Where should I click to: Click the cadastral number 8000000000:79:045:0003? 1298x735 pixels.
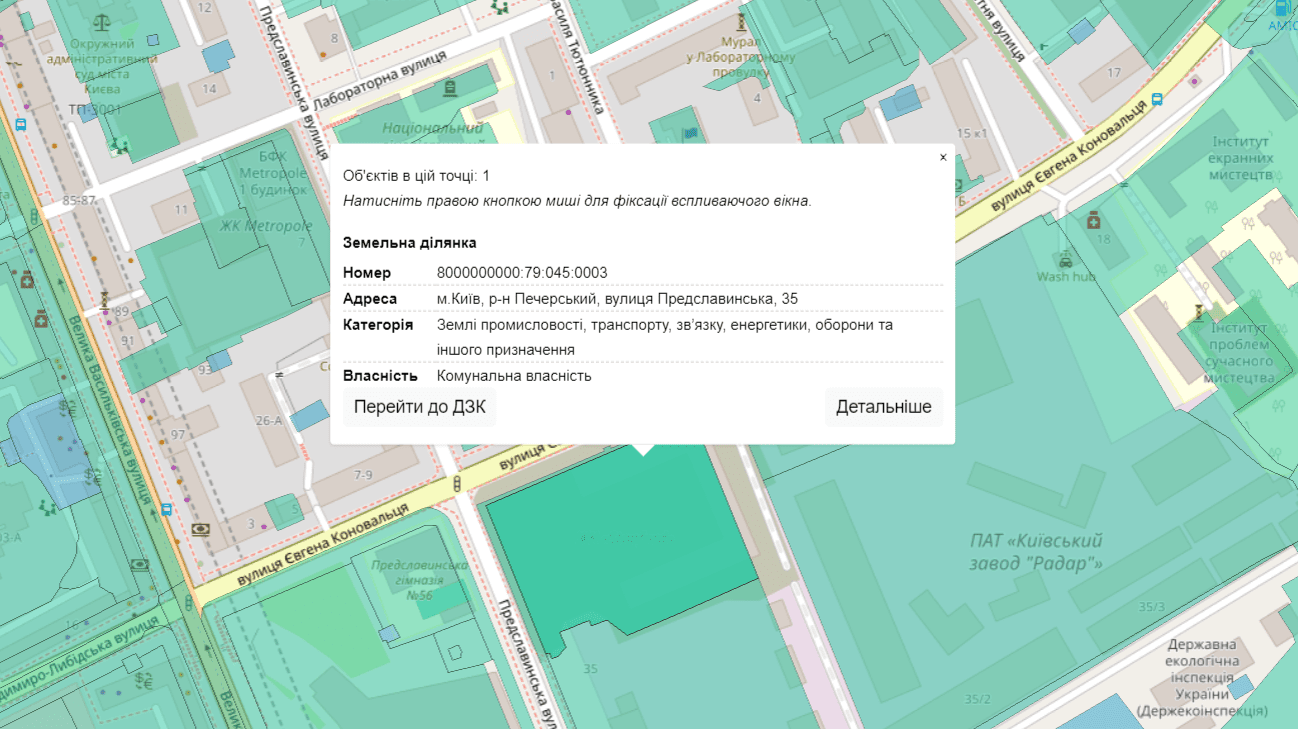click(x=522, y=273)
